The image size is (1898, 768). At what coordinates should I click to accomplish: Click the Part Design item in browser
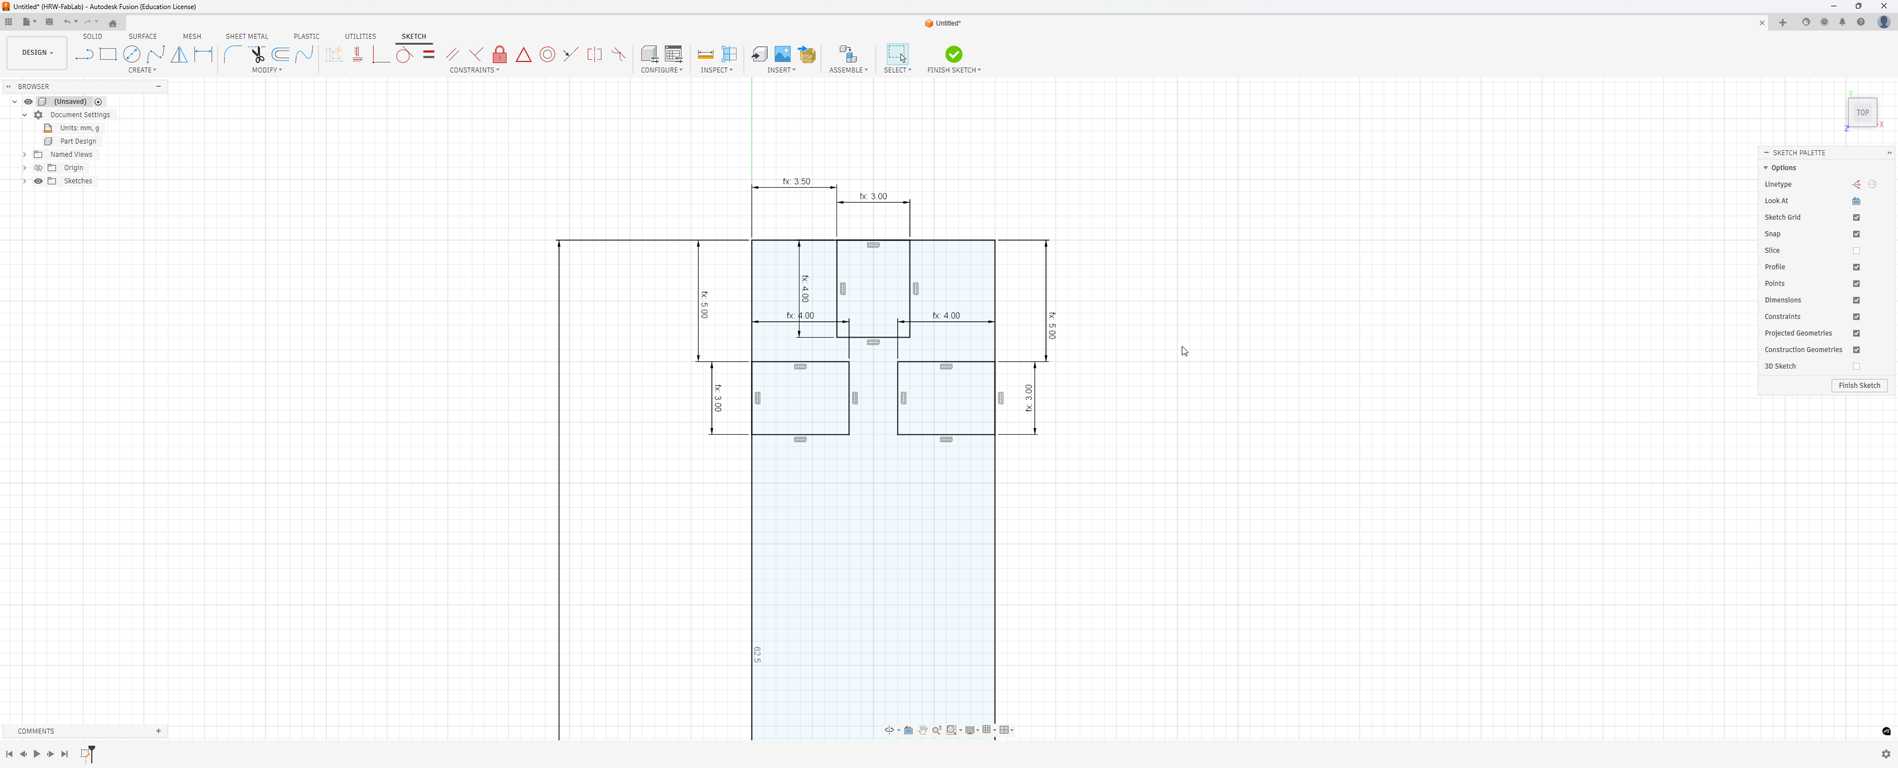point(78,141)
